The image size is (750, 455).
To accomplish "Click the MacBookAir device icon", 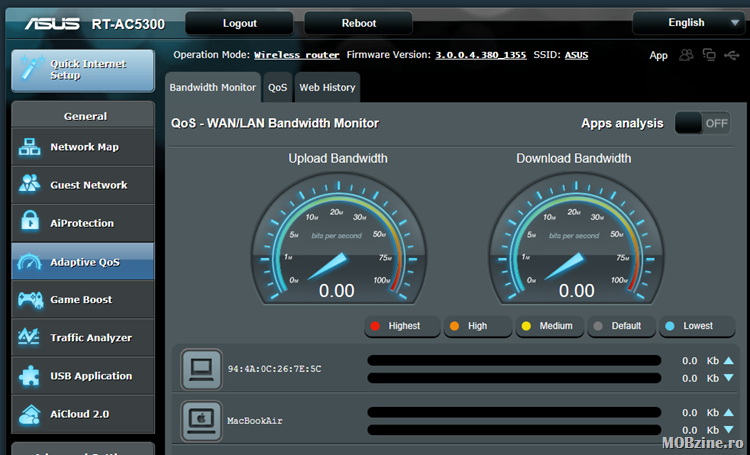I will coord(201,421).
